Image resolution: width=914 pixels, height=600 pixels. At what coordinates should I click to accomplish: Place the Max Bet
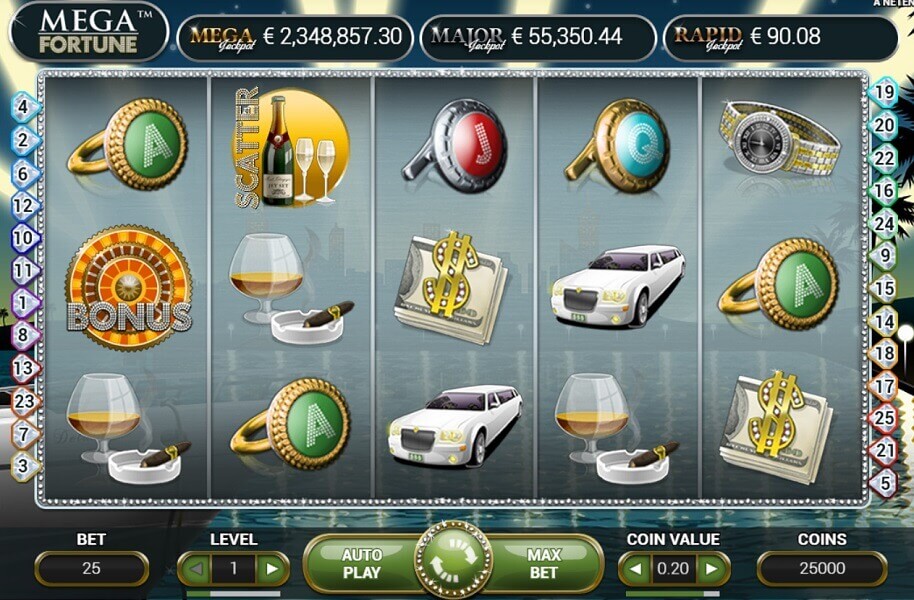(x=544, y=563)
